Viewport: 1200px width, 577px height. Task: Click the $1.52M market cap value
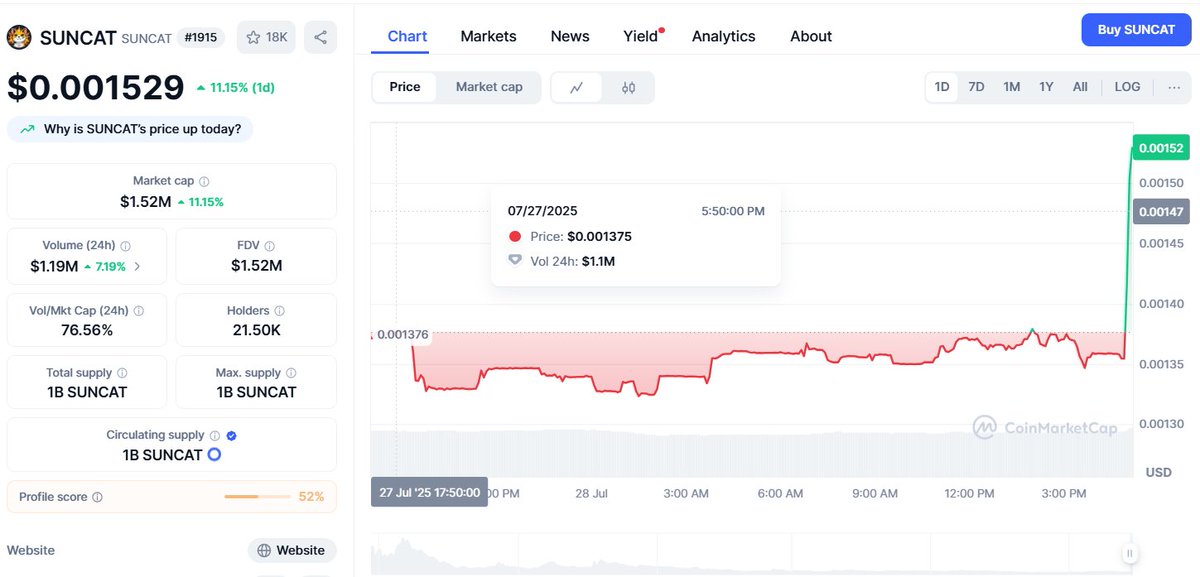146,202
